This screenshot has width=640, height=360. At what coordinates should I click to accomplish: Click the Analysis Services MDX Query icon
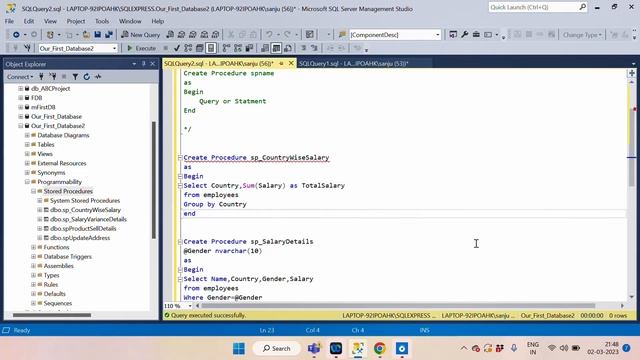(x=181, y=35)
